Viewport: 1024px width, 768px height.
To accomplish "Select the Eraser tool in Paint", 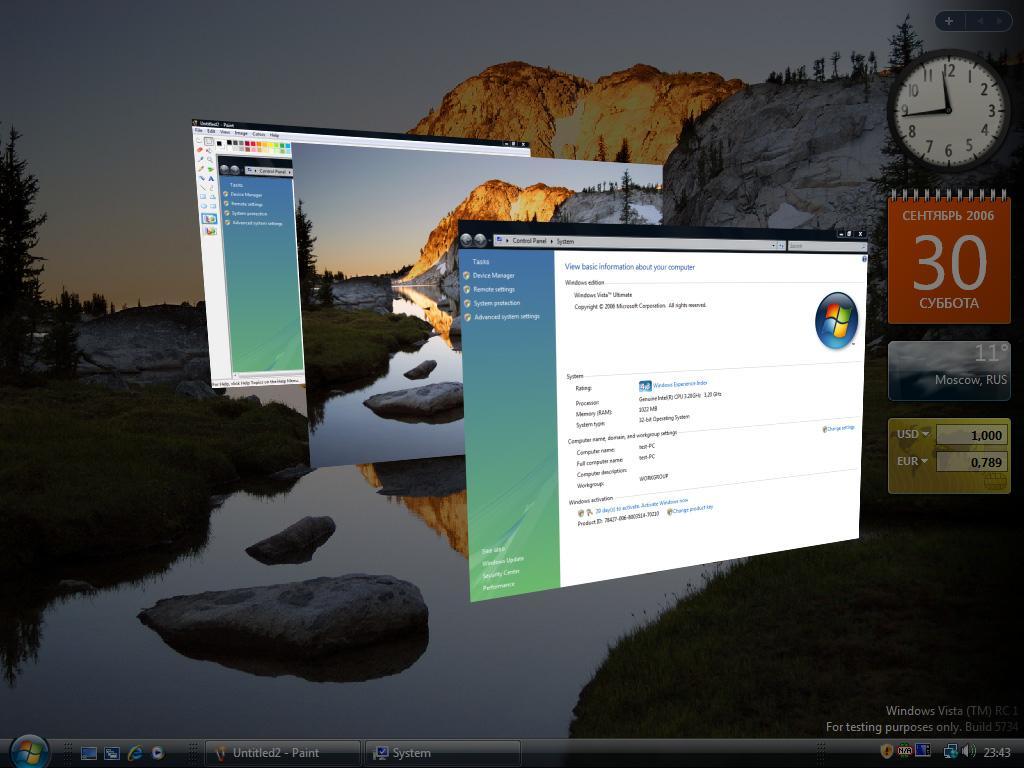I will (200, 149).
